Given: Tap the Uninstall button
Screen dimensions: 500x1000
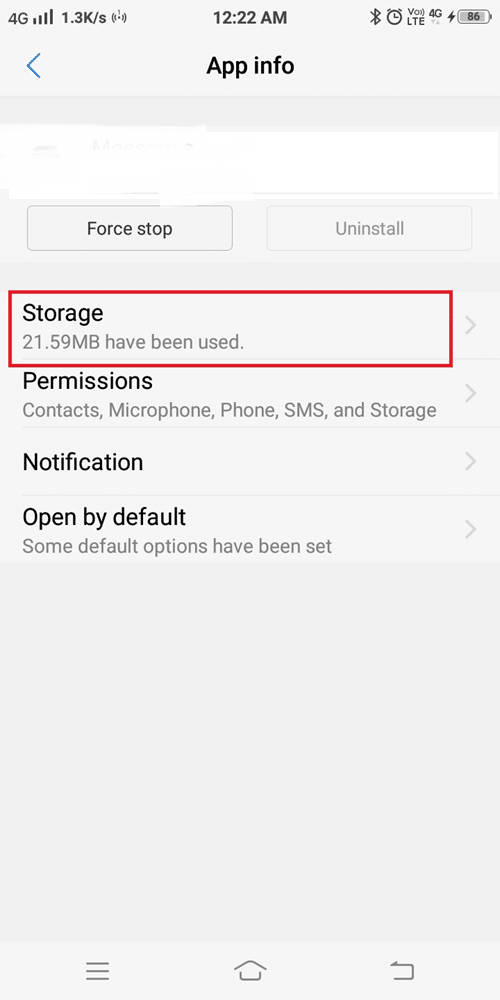Looking at the screenshot, I should point(369,228).
